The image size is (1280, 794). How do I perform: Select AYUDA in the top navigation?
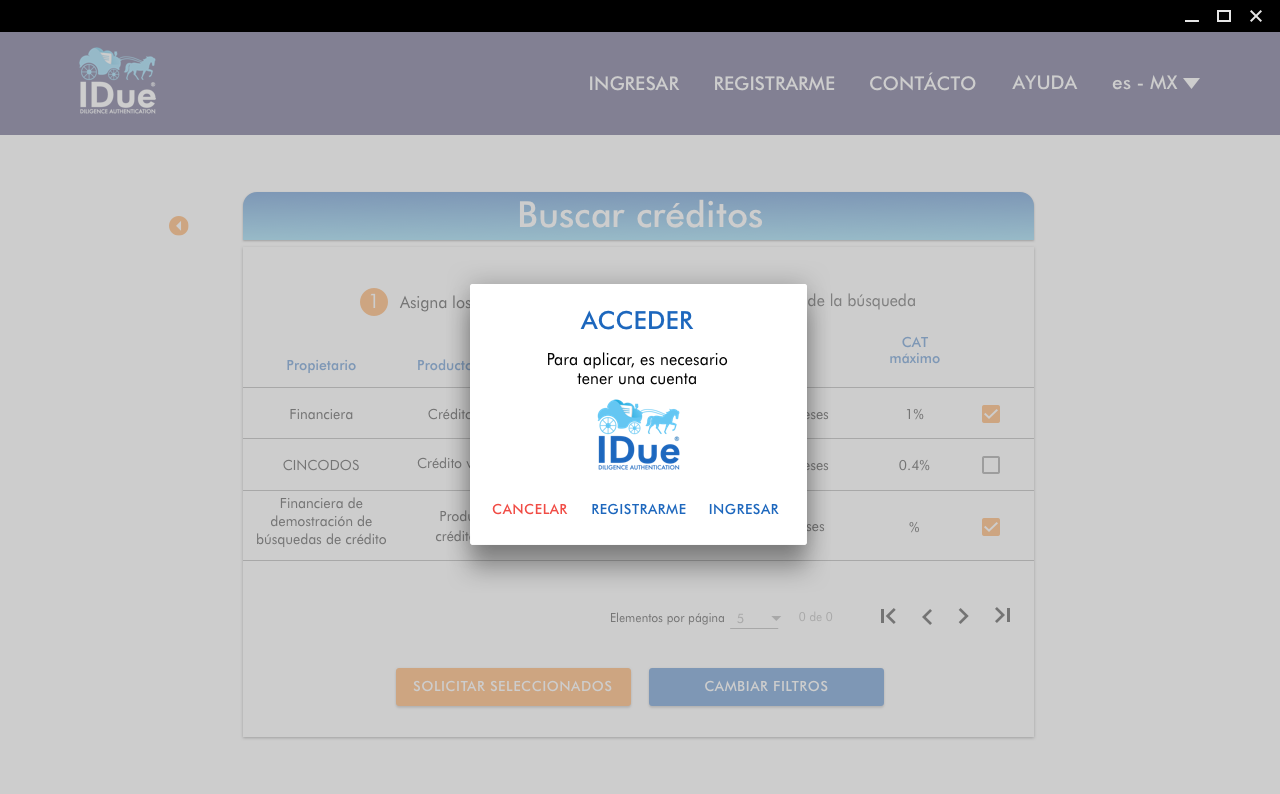pyautogui.click(x=1044, y=83)
